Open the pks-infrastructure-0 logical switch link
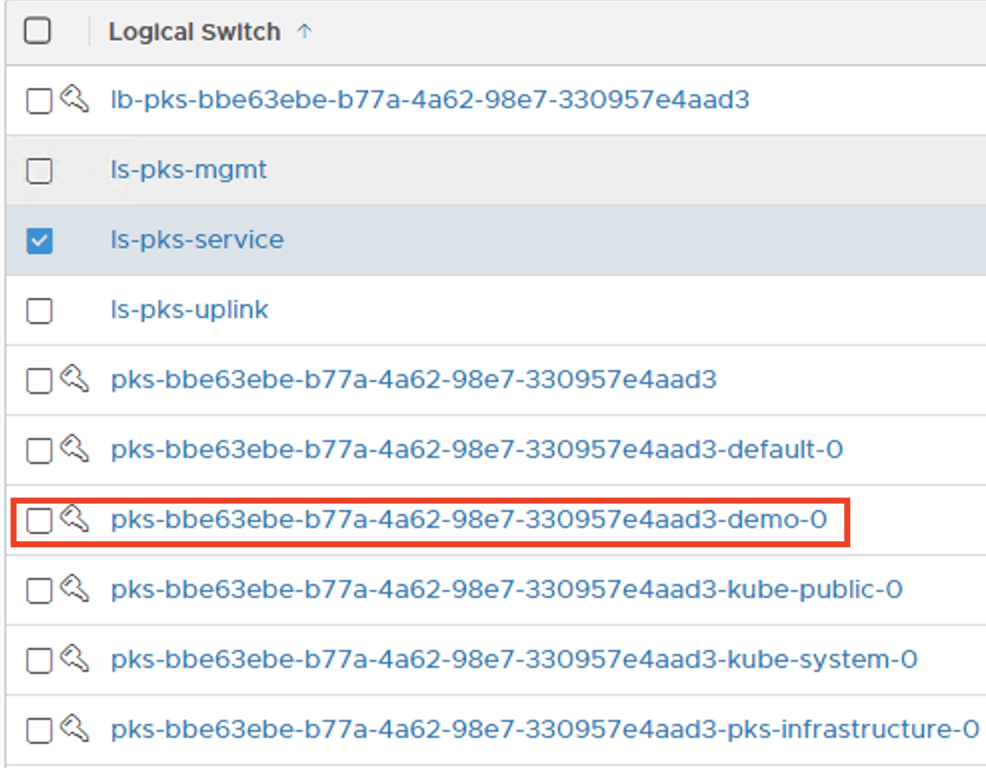Screen dimensions: 986x768 click(545, 729)
